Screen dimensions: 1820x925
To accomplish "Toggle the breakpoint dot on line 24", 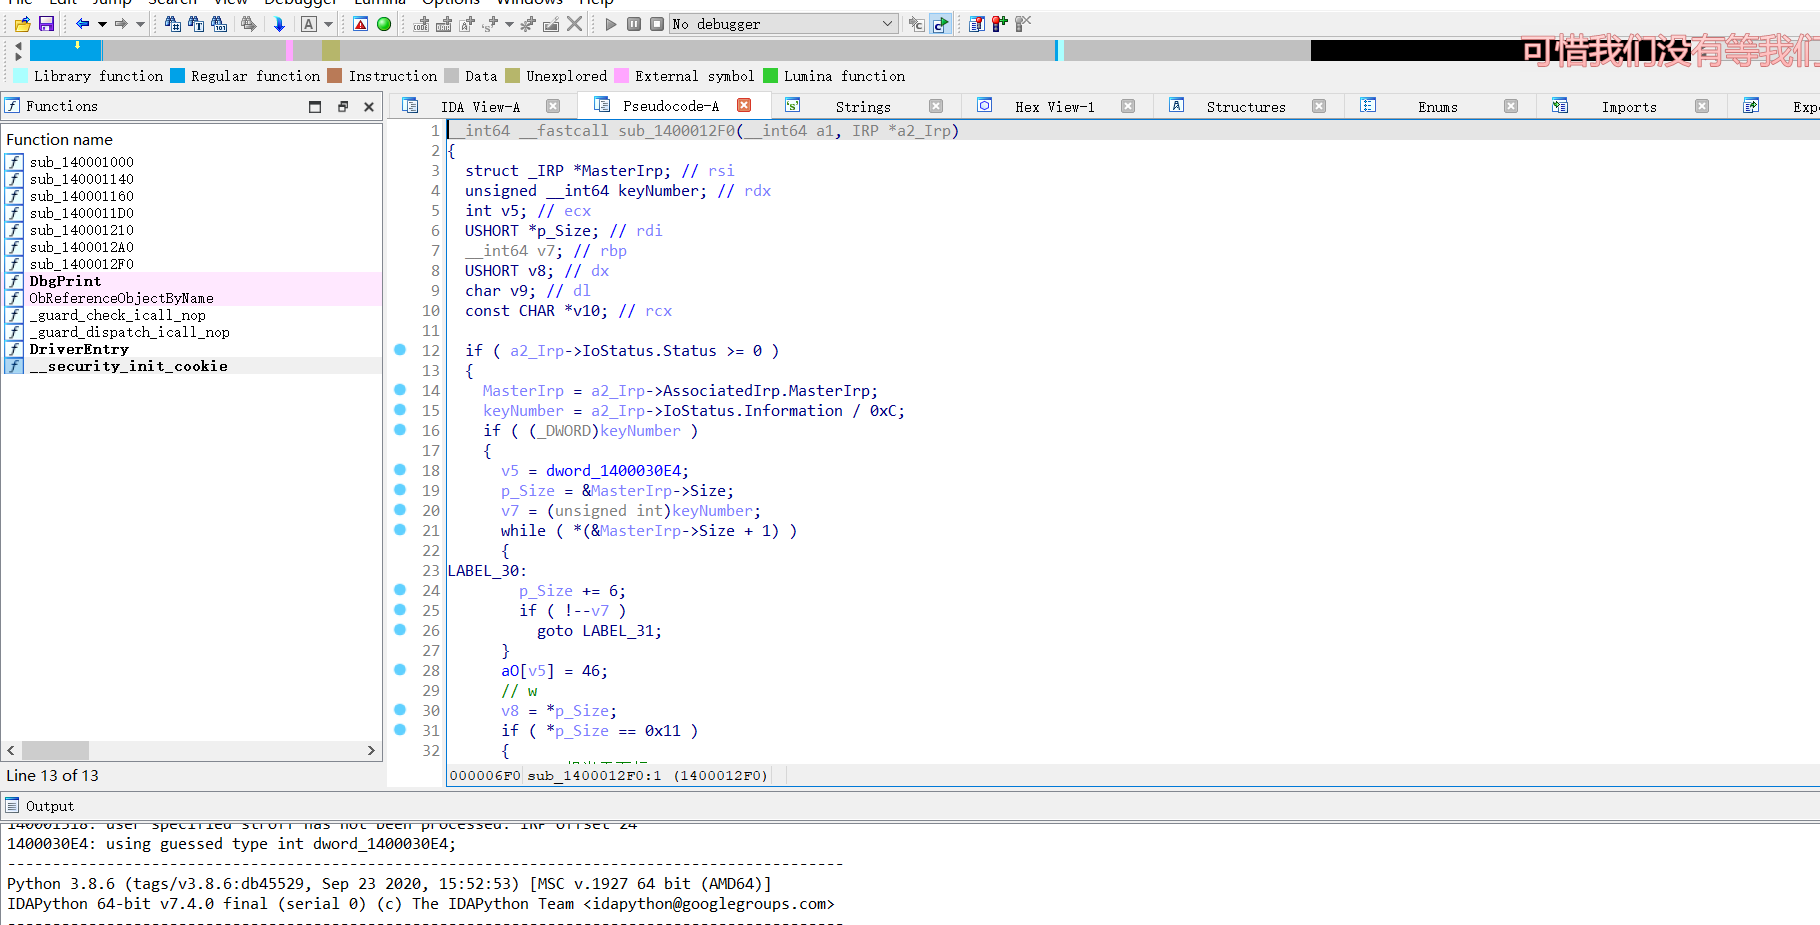I will tap(400, 590).
